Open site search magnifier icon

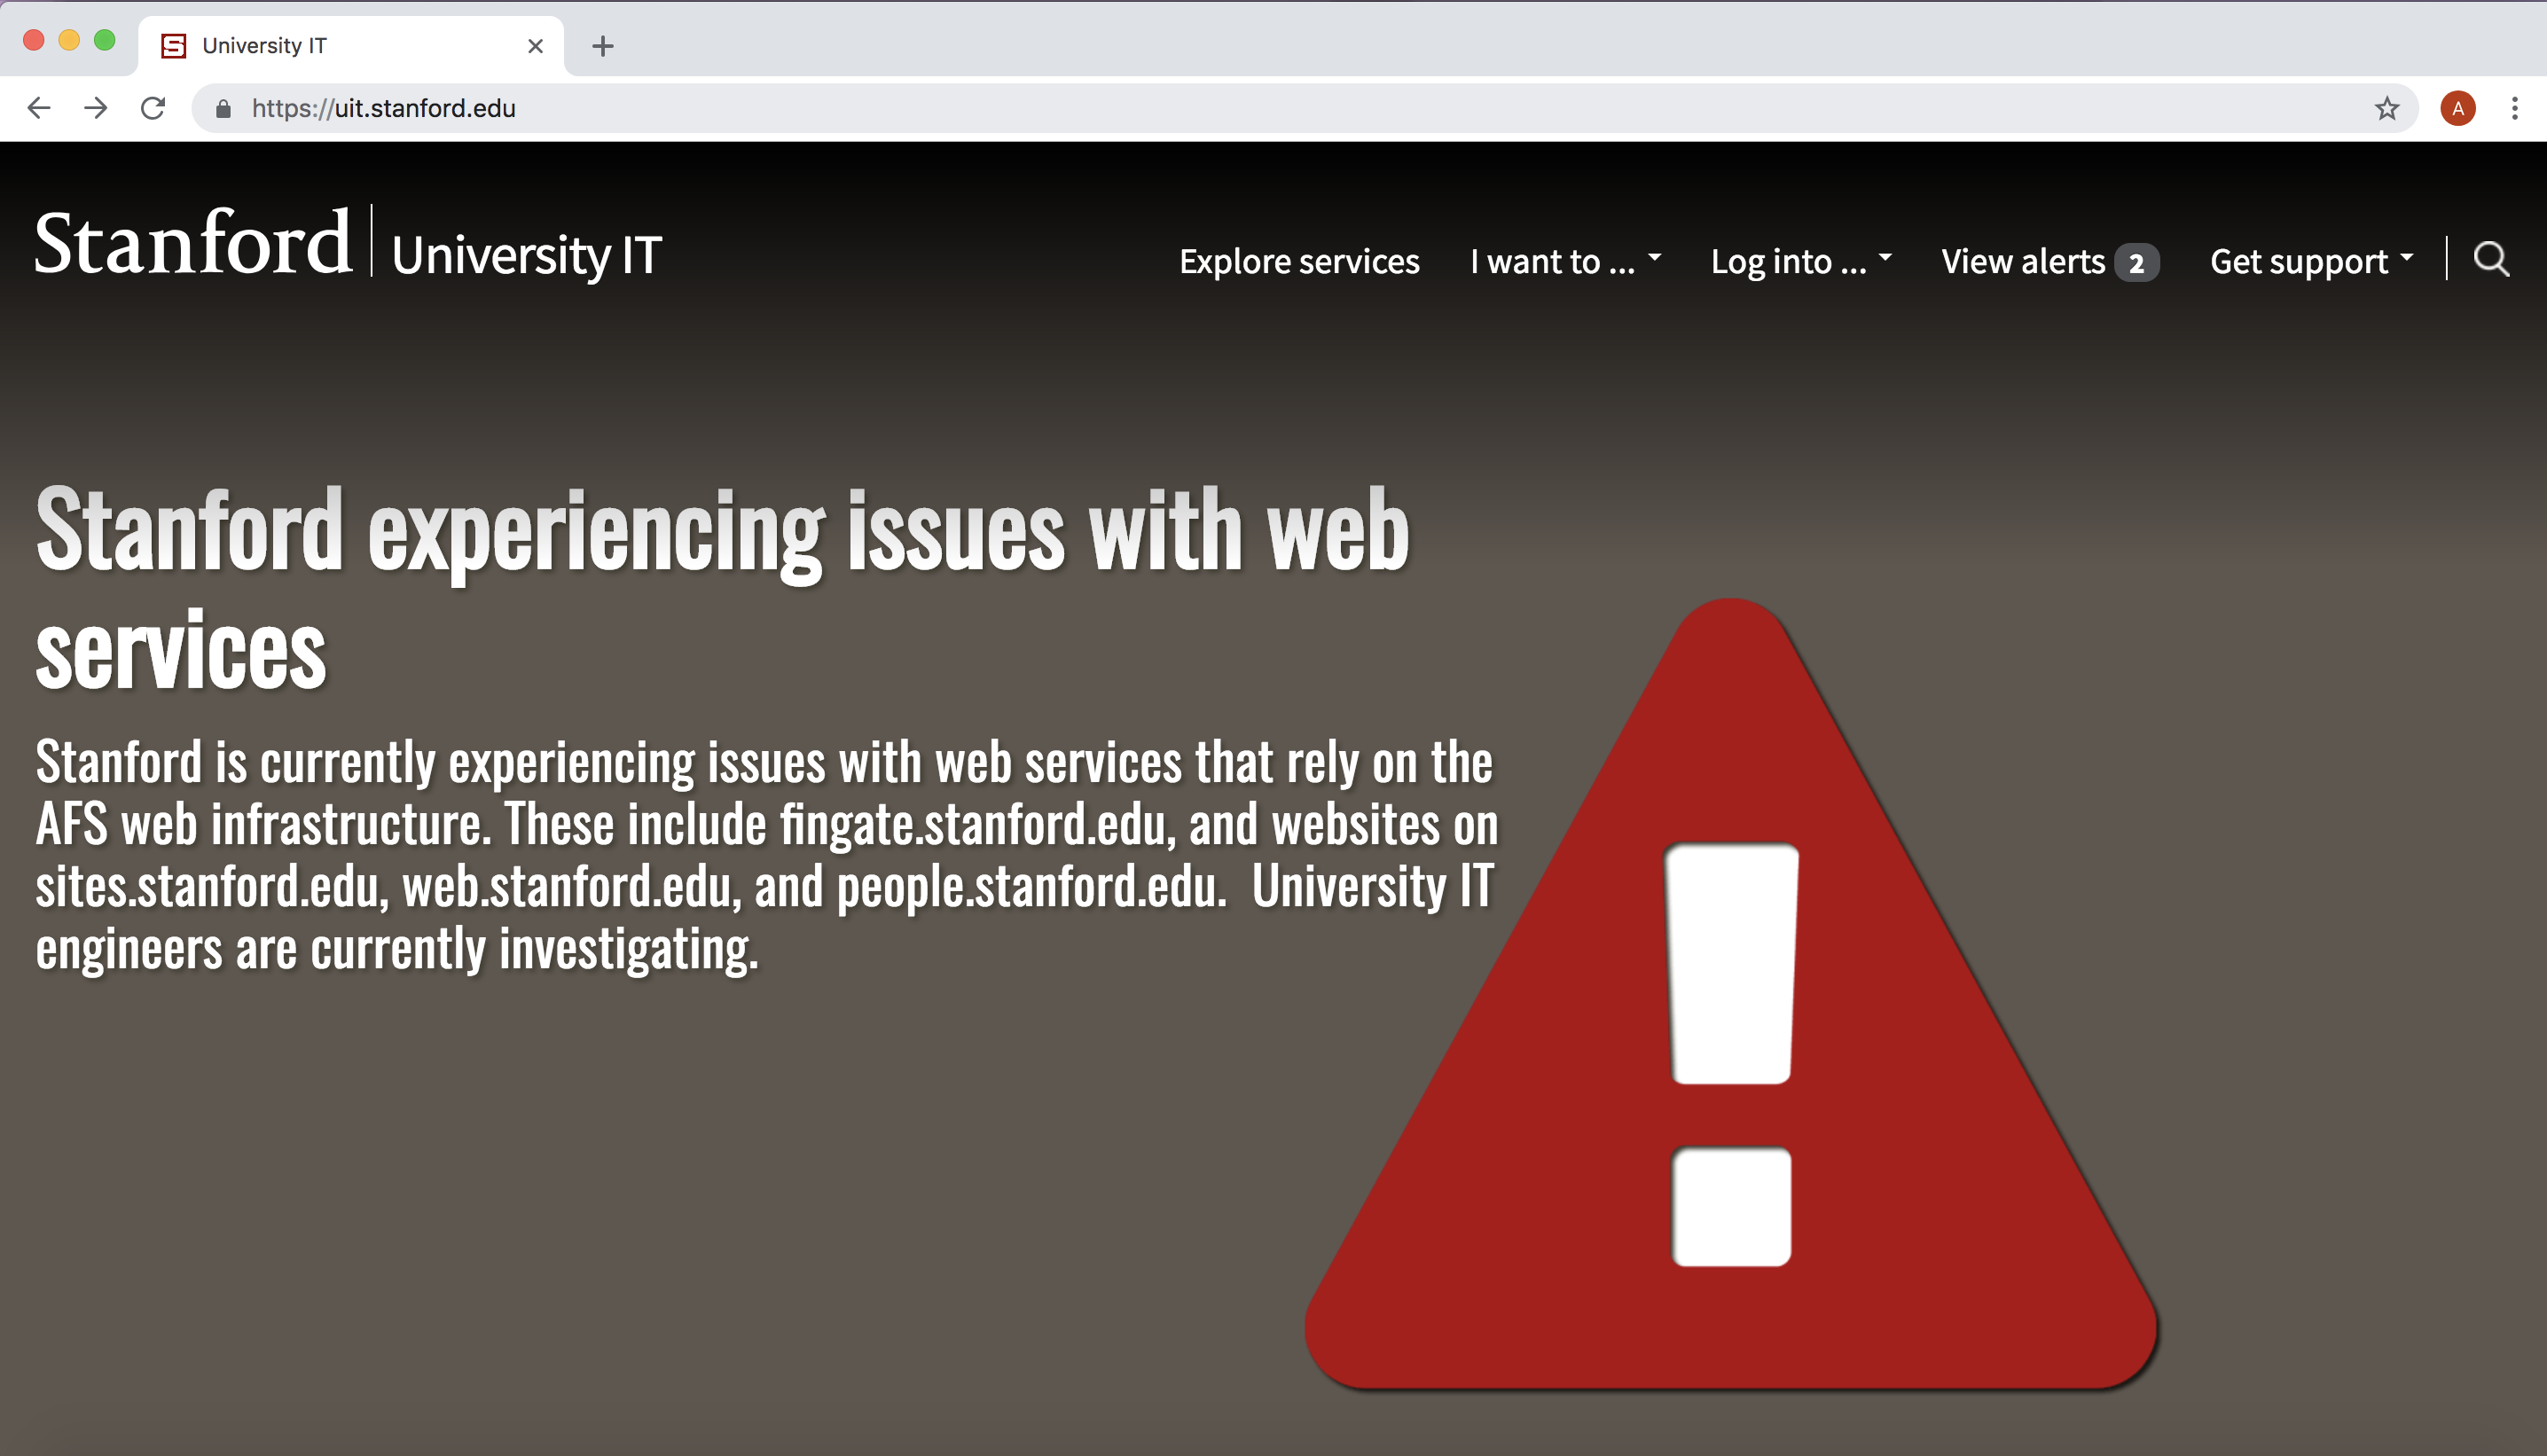point(2491,260)
